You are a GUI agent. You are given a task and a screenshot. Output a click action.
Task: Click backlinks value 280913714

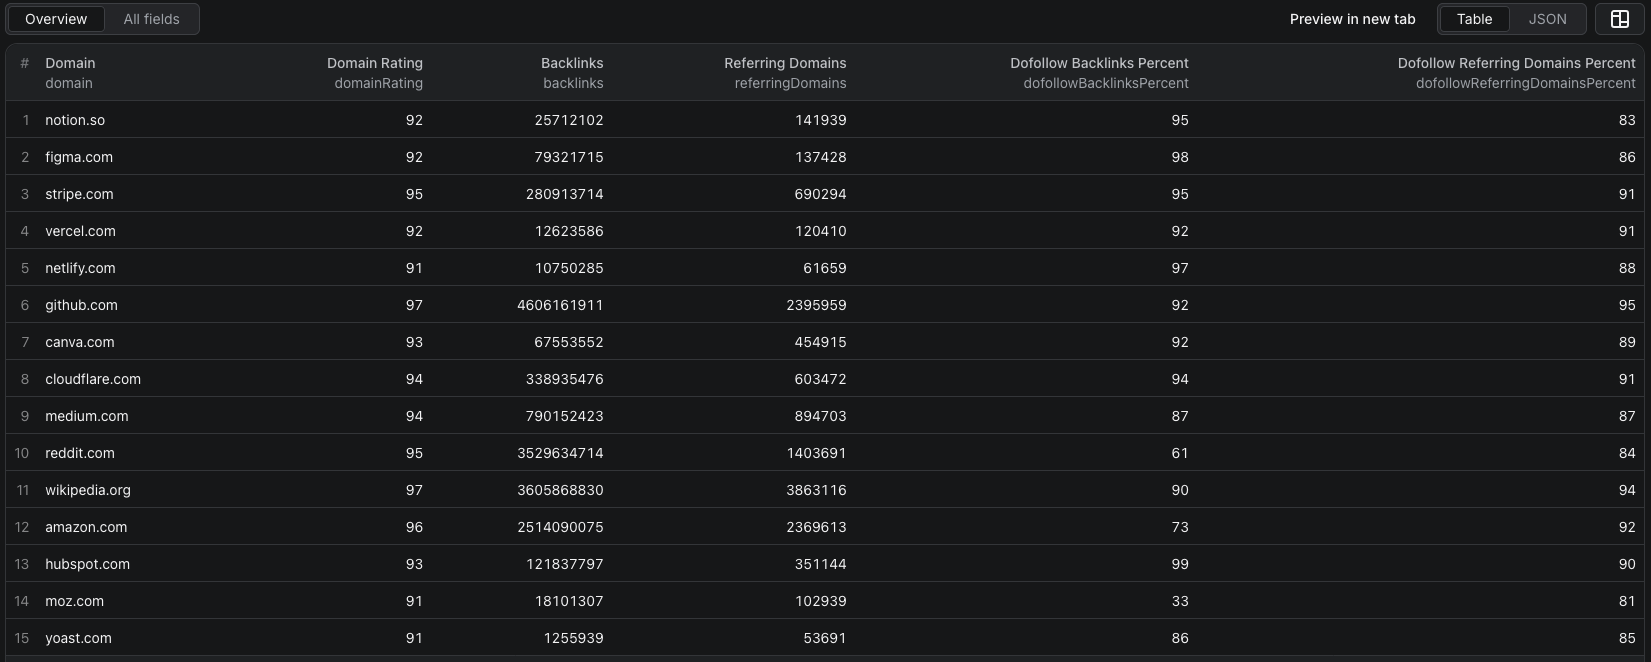click(565, 194)
